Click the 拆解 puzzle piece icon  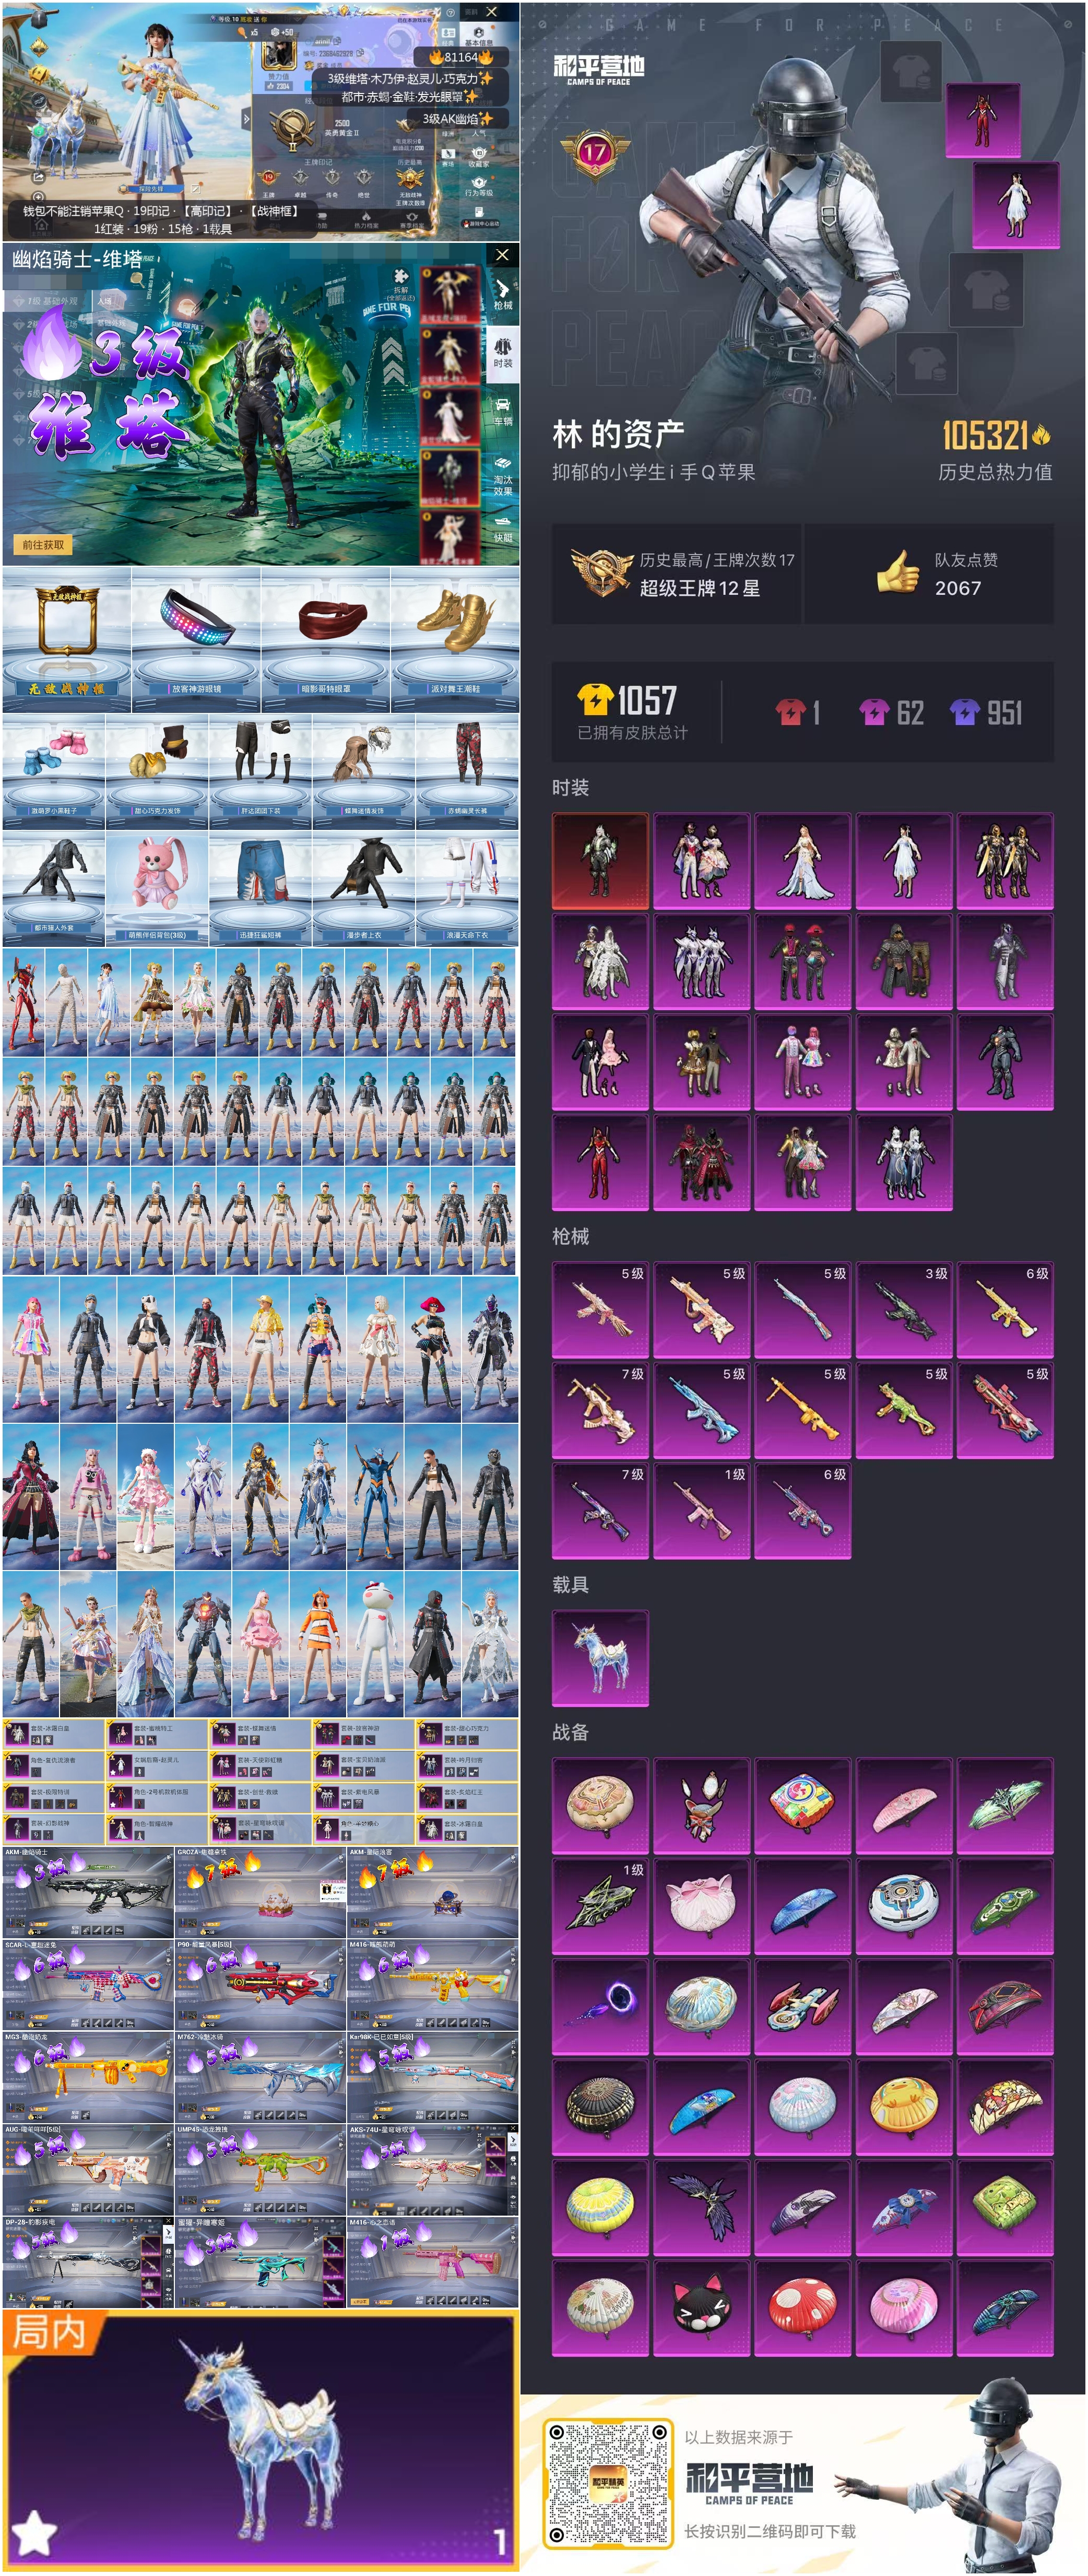pos(400,277)
